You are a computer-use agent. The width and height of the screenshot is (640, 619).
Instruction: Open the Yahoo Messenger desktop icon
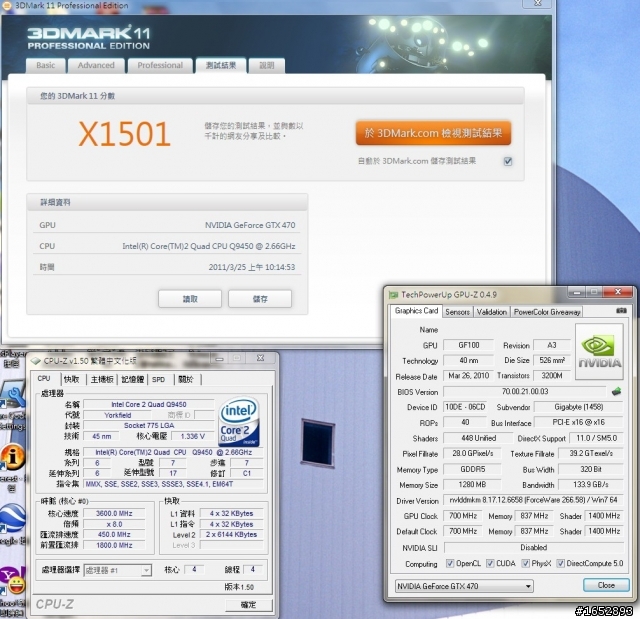(12, 581)
